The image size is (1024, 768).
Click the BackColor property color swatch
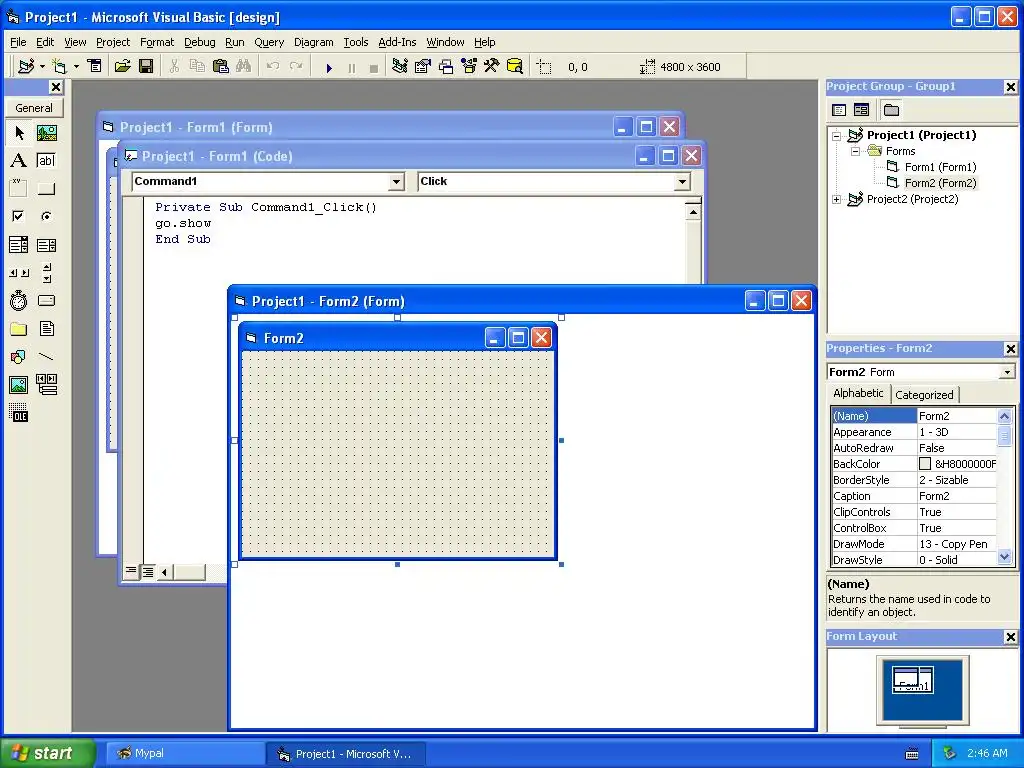coord(925,464)
